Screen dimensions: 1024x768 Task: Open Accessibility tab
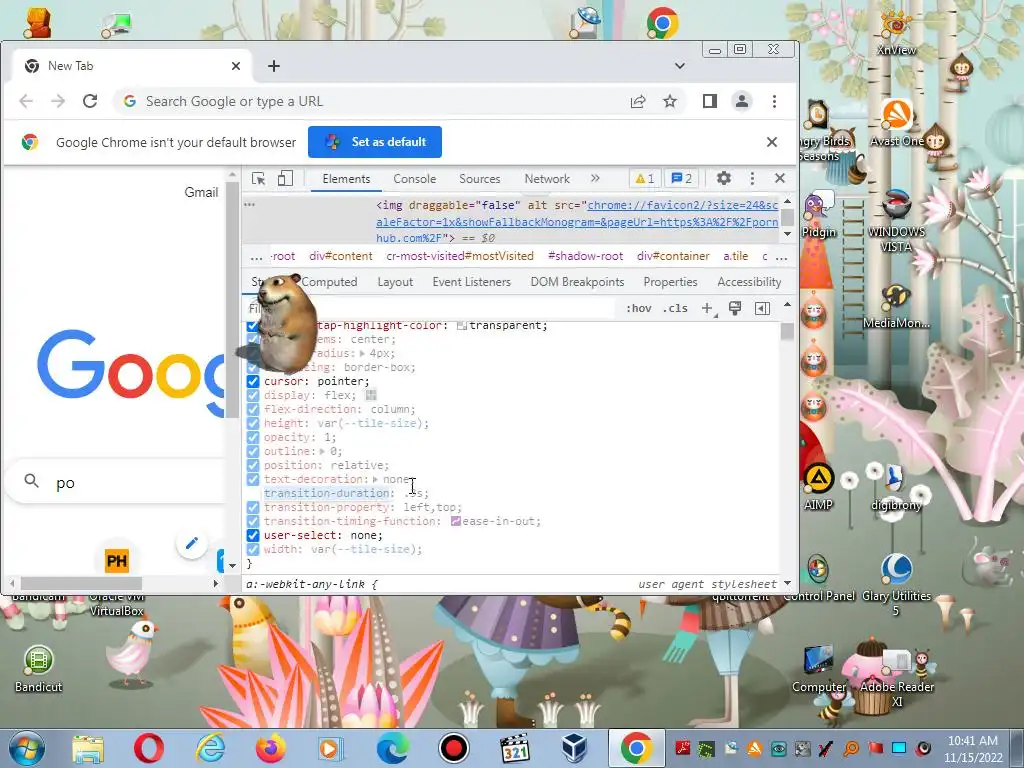749,282
